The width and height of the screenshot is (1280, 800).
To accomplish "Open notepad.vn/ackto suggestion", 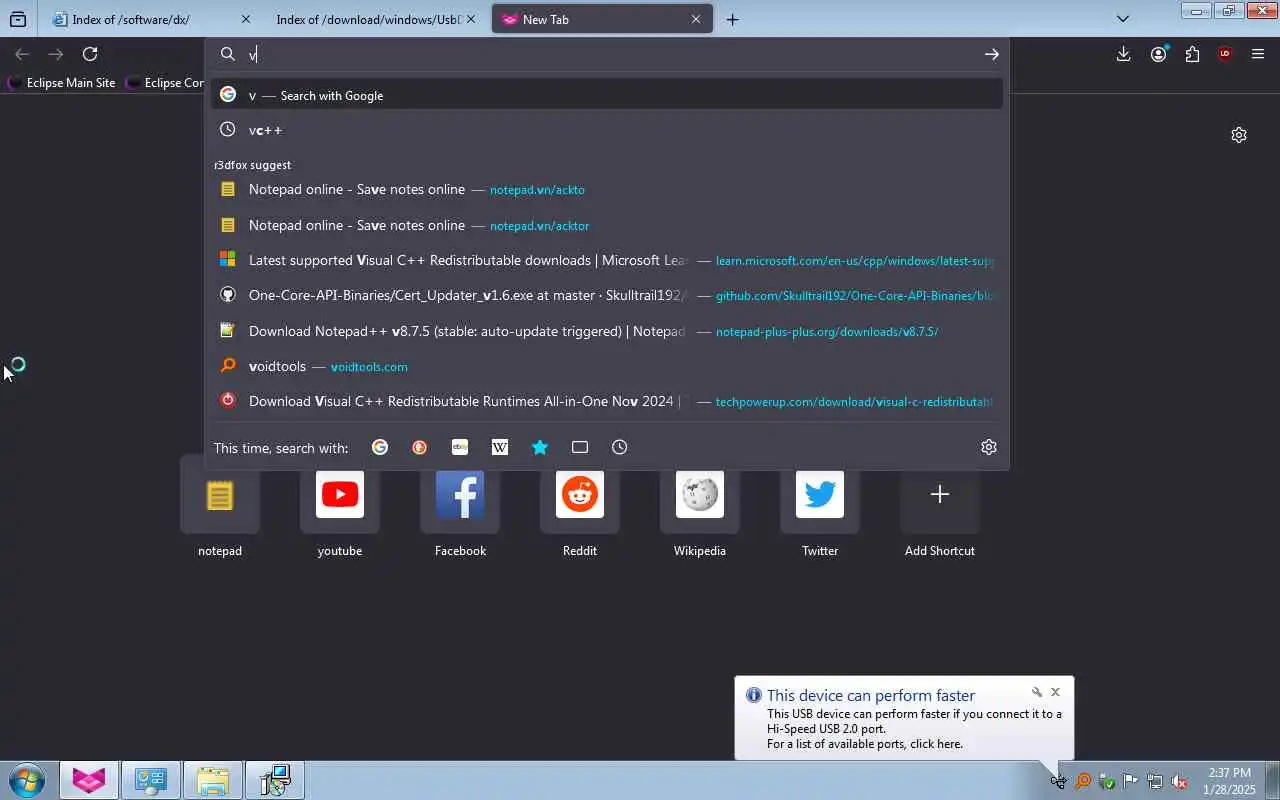I will [607, 189].
